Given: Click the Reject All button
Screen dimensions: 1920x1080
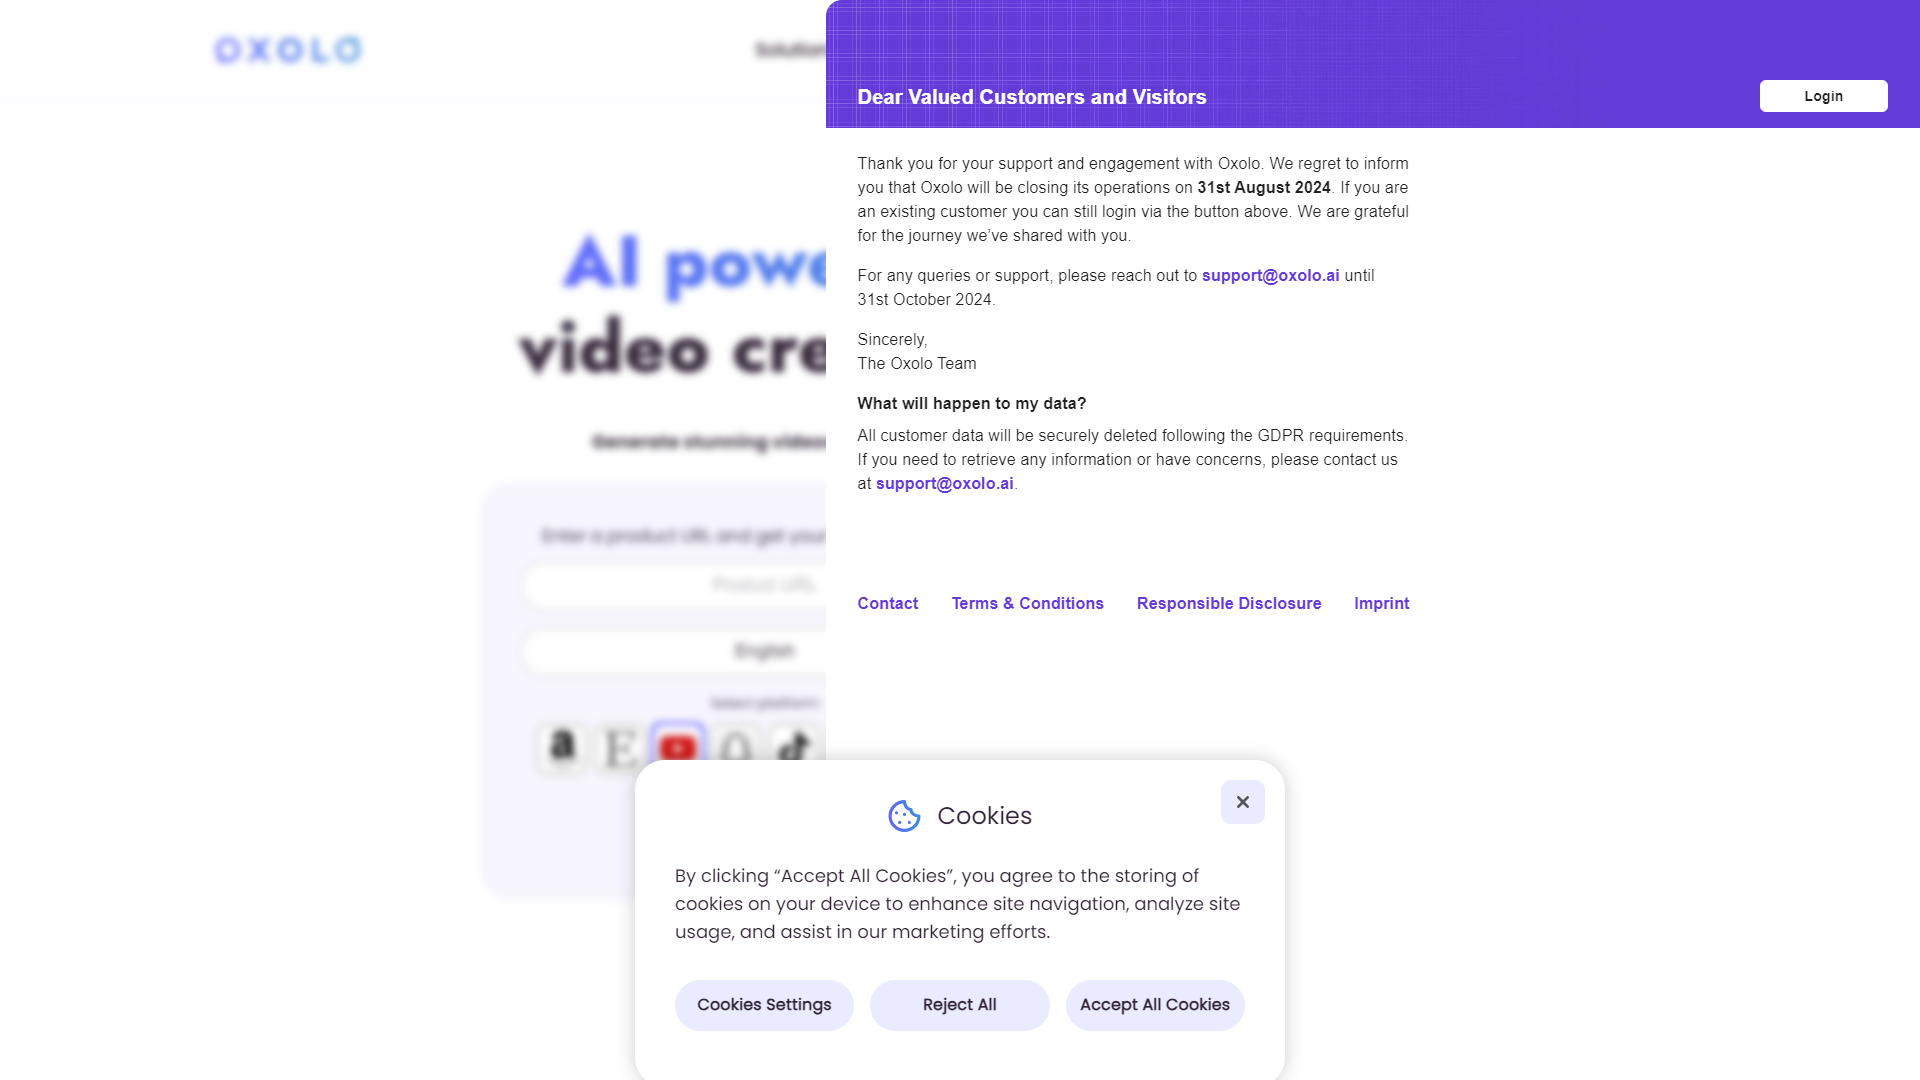Looking at the screenshot, I should click(x=960, y=1005).
